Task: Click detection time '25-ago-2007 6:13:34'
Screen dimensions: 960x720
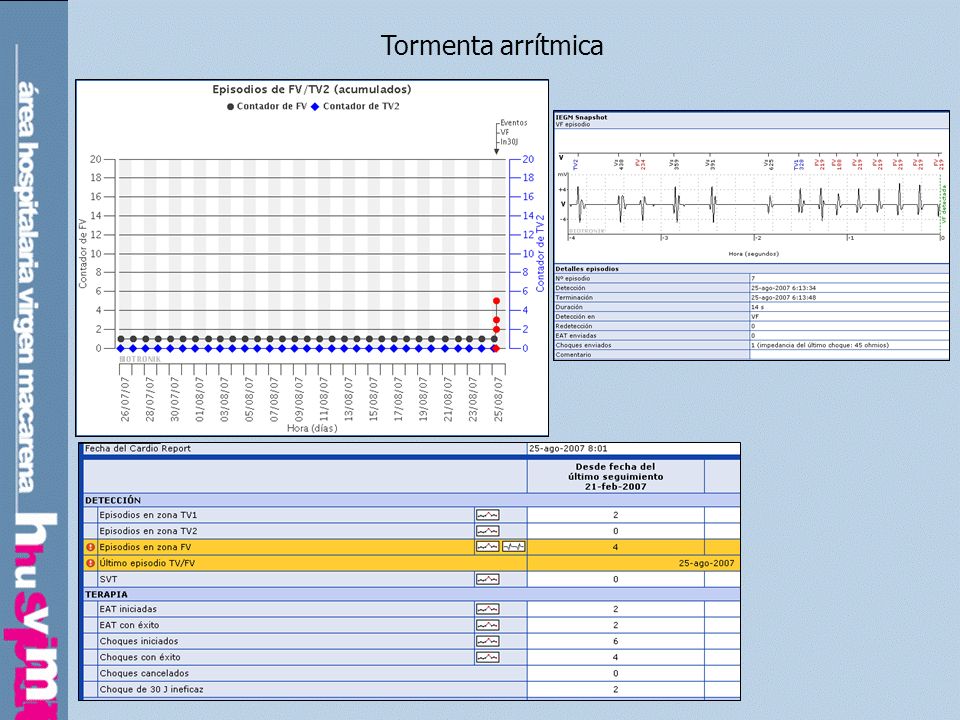Action: pyautogui.click(x=783, y=288)
